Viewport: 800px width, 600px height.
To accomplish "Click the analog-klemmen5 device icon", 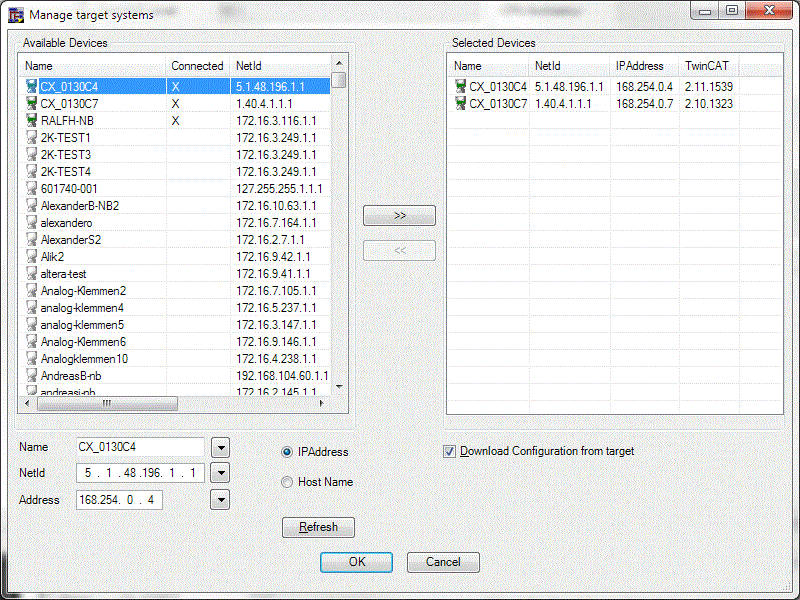I will [32, 324].
